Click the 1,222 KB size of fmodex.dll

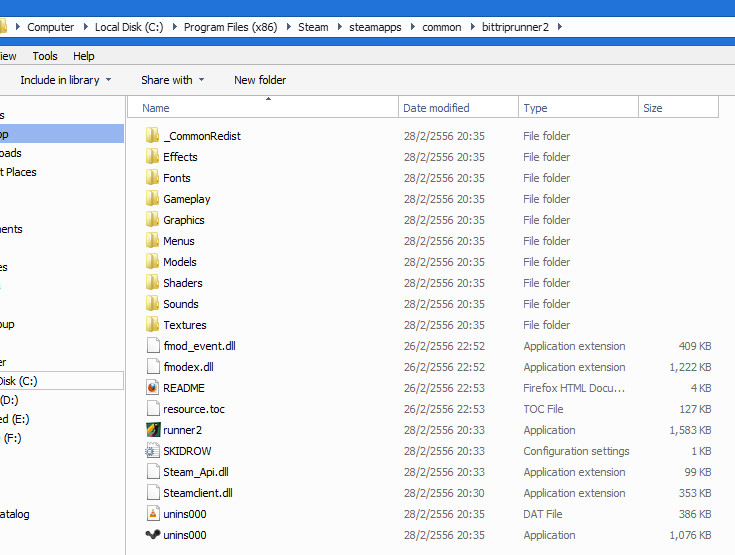point(690,367)
